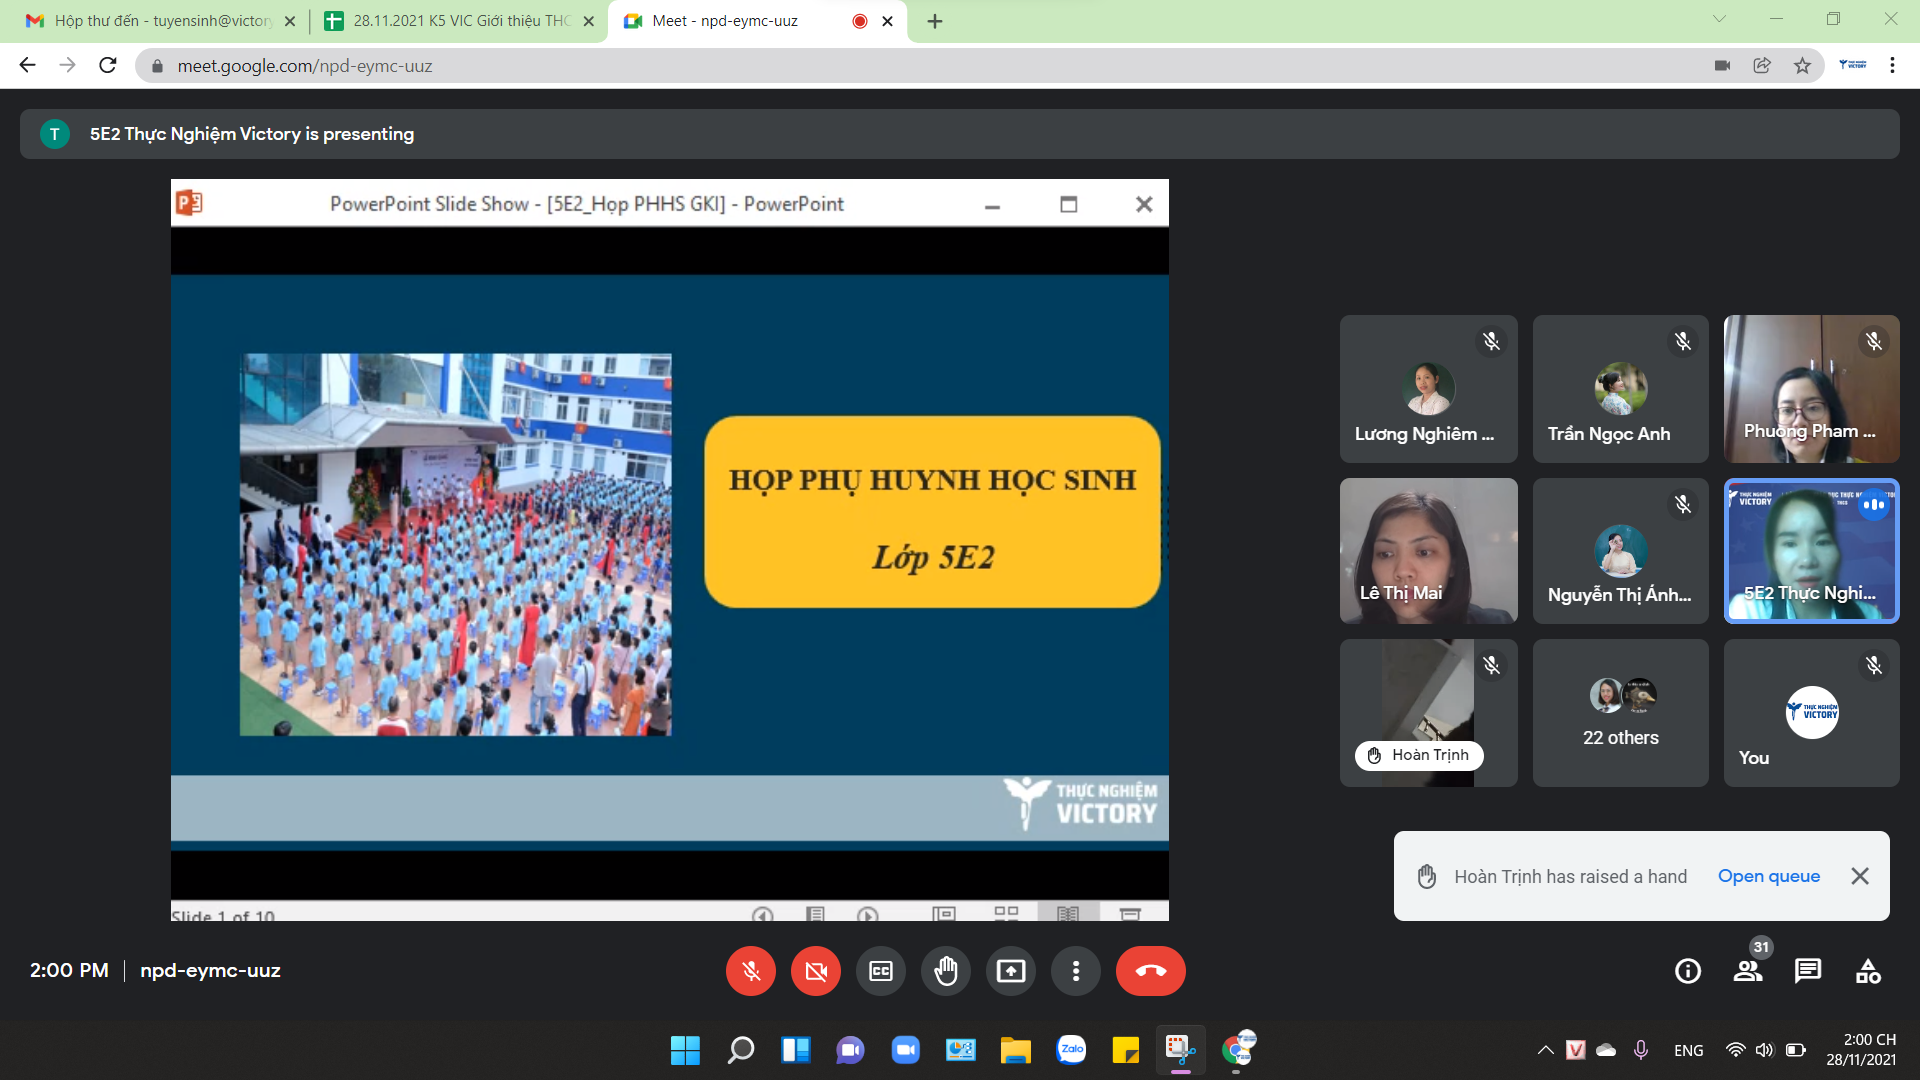This screenshot has height=1080, width=1920.
Task: Click Open queue link
Action: tap(1768, 876)
